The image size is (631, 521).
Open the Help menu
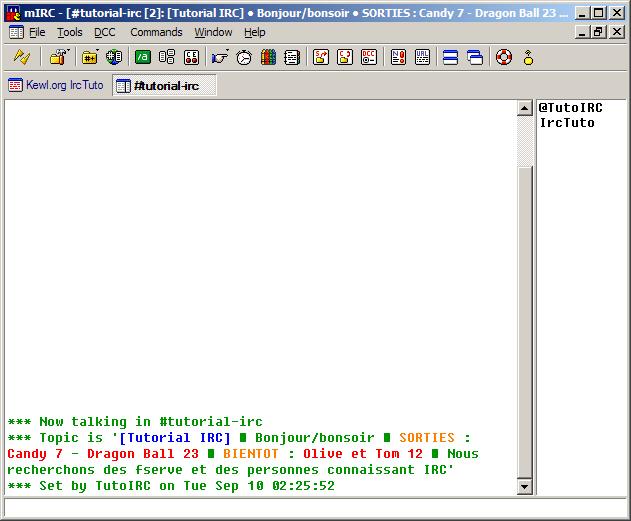[x=255, y=32]
